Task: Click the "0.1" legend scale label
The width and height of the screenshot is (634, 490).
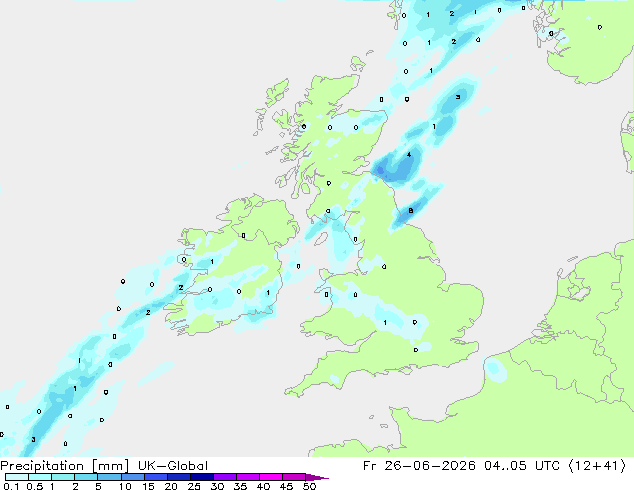Action: (x=11, y=486)
